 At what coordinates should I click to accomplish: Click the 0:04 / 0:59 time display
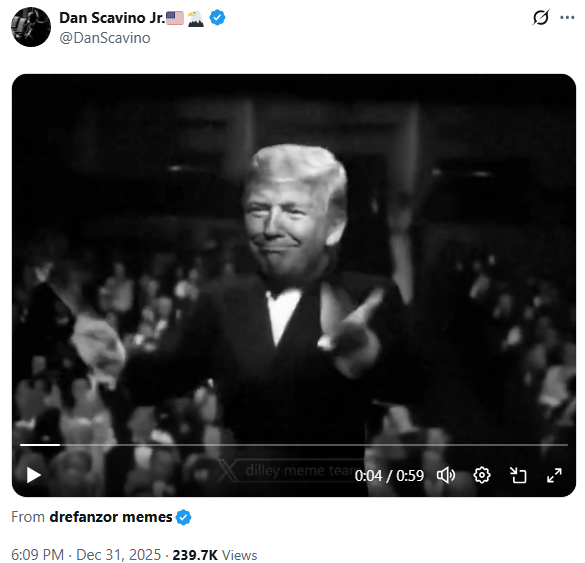click(389, 476)
